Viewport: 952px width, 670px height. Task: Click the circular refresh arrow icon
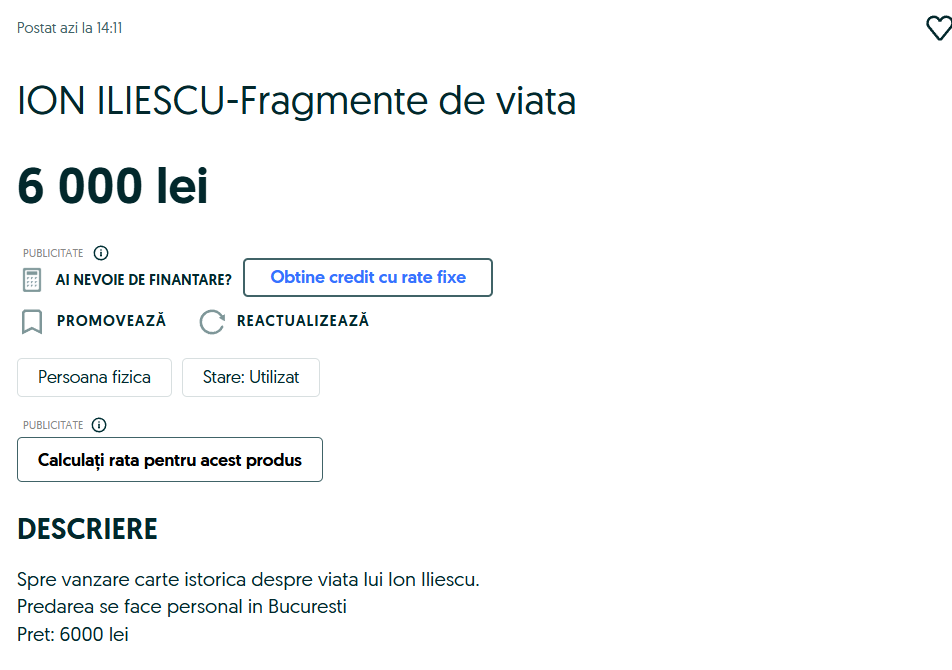pos(212,322)
